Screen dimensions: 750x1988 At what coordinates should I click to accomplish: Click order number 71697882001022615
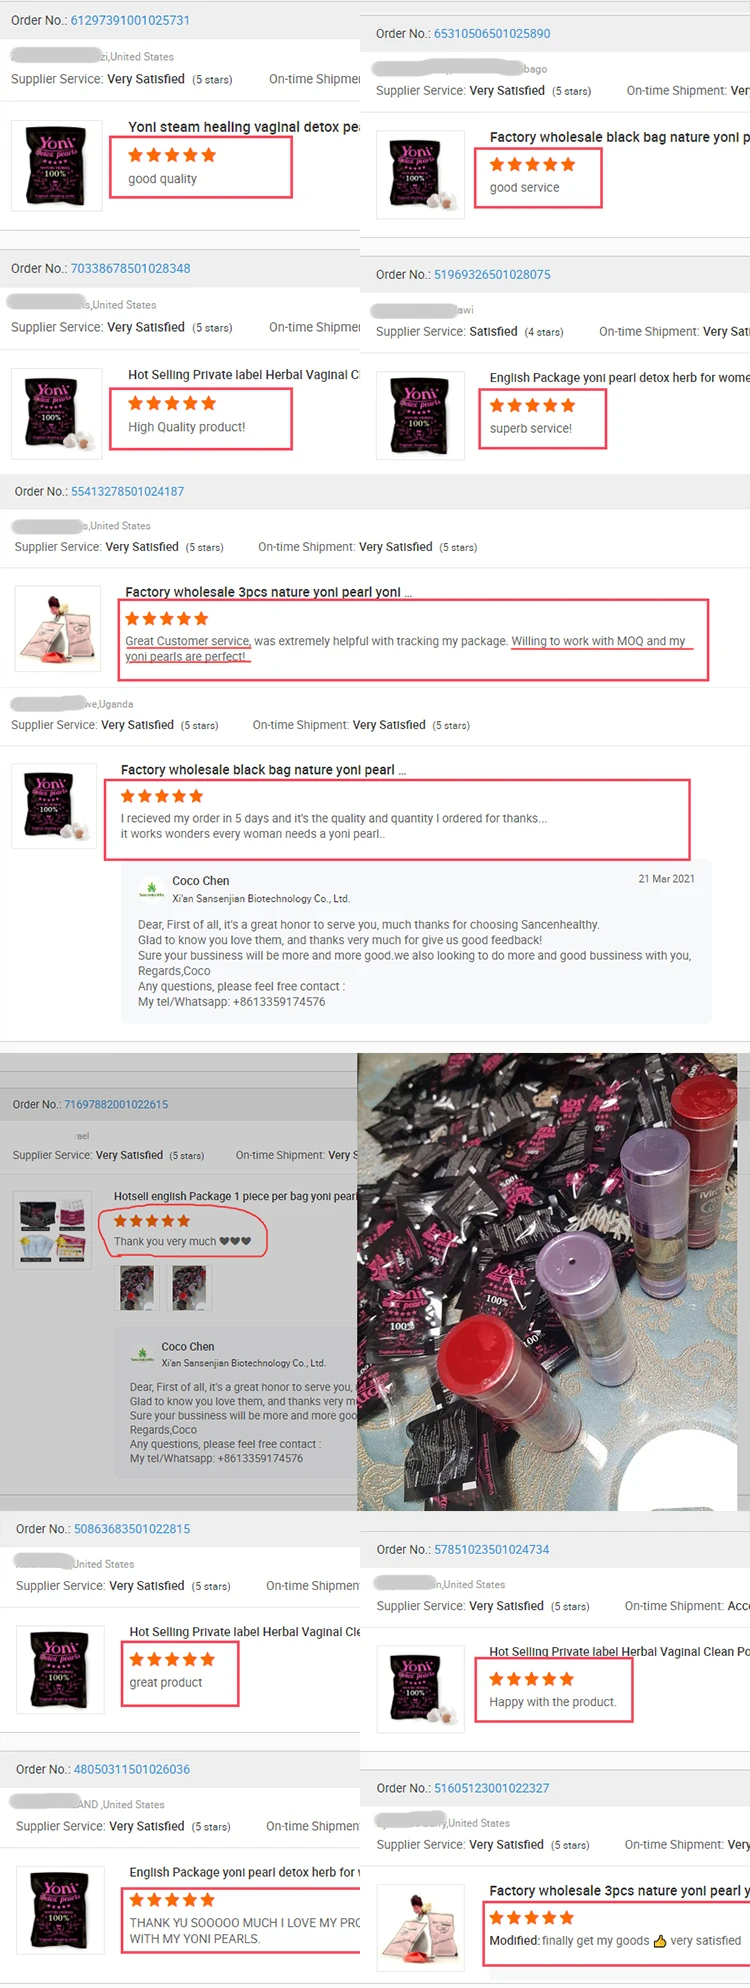click(116, 1104)
